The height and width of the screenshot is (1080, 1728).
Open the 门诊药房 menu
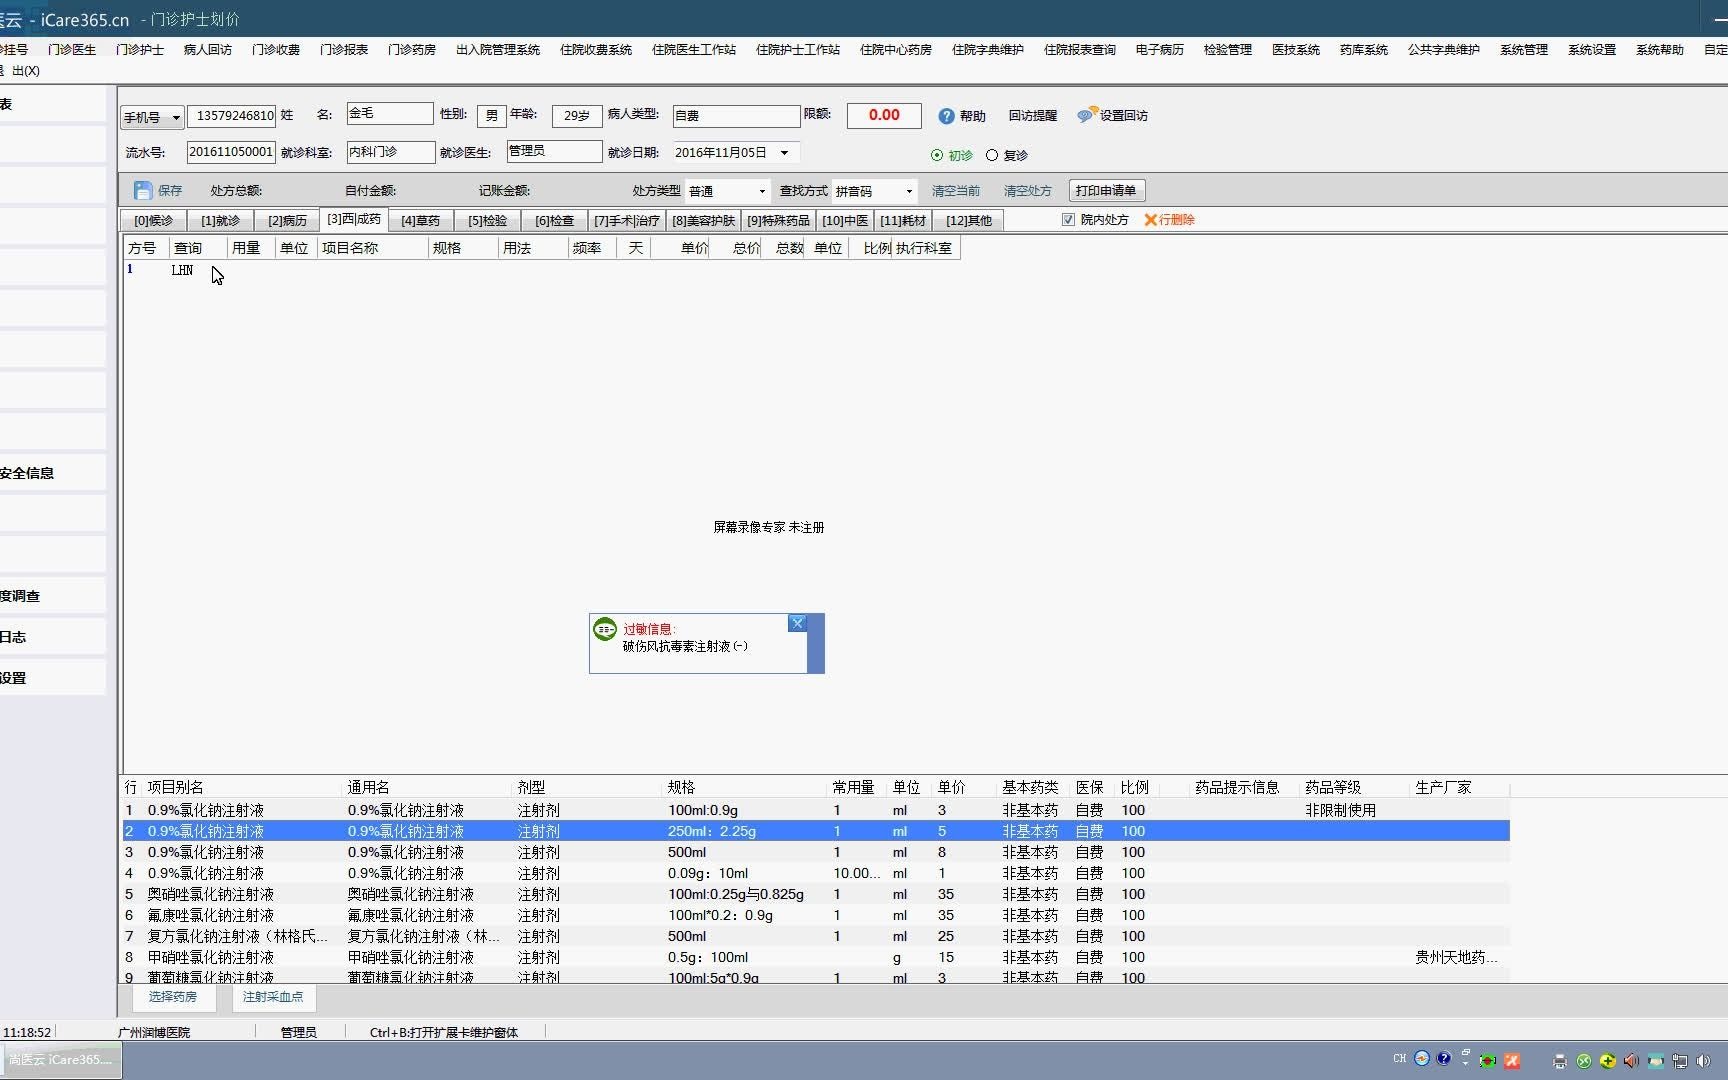pos(412,50)
